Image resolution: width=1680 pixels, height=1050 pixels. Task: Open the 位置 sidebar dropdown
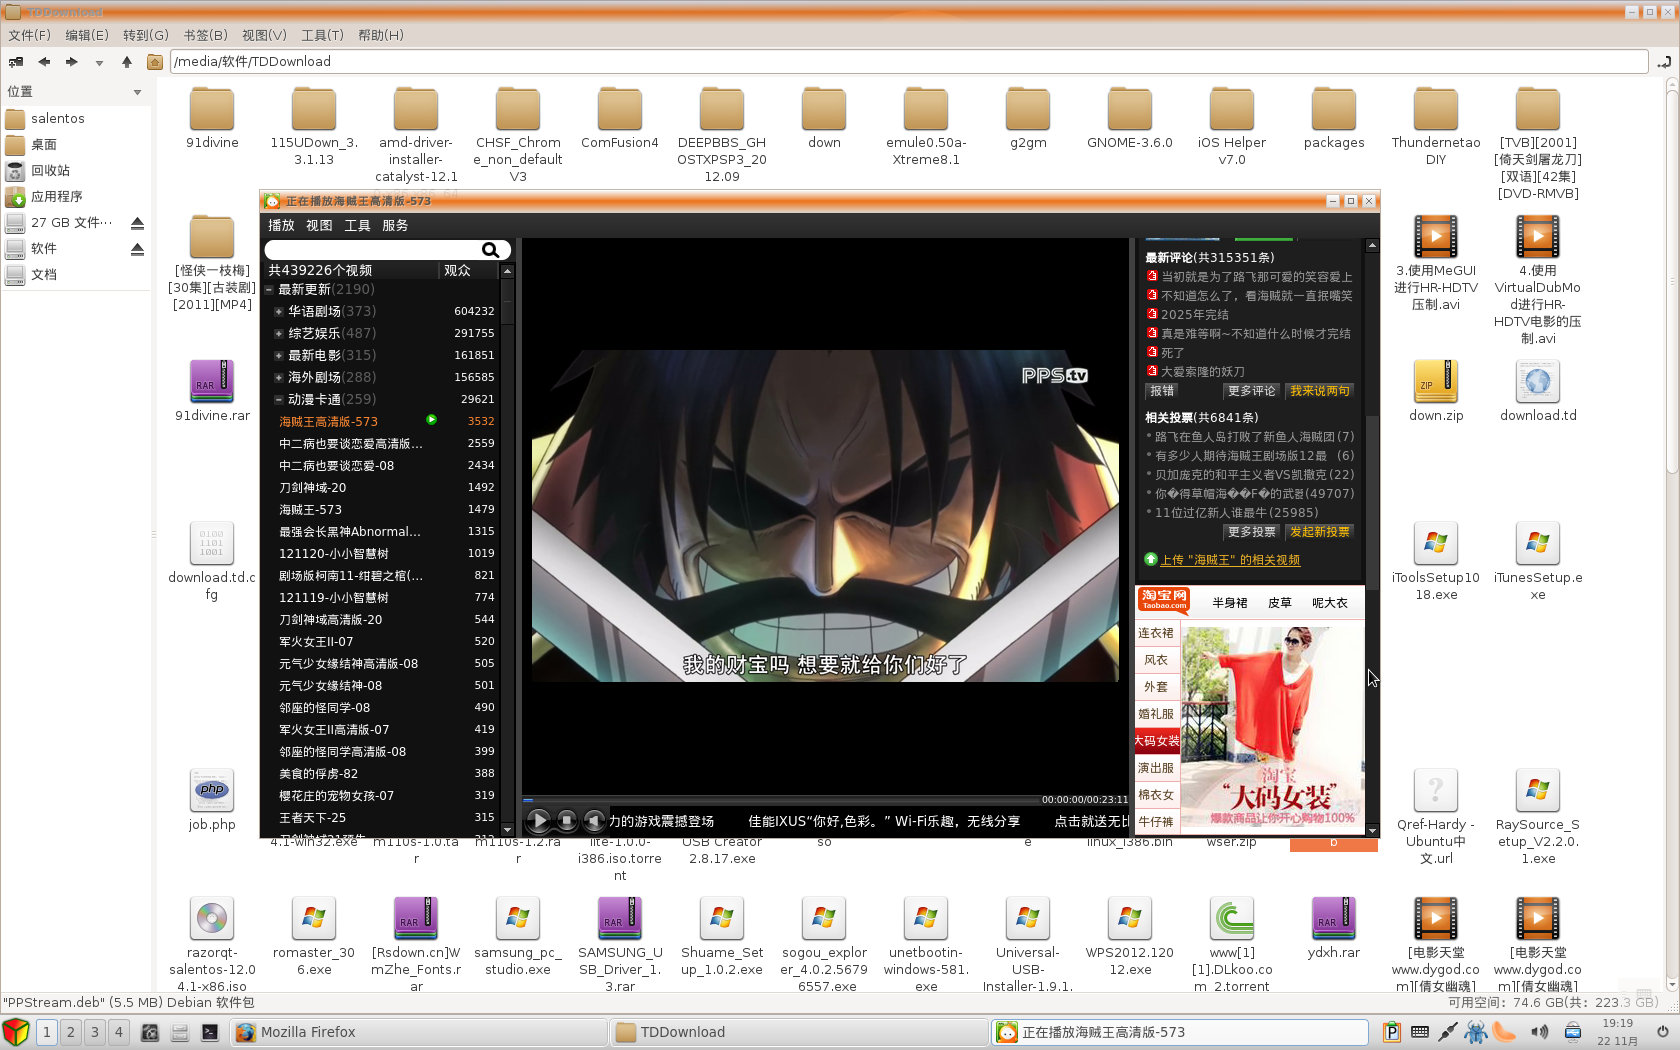click(137, 92)
